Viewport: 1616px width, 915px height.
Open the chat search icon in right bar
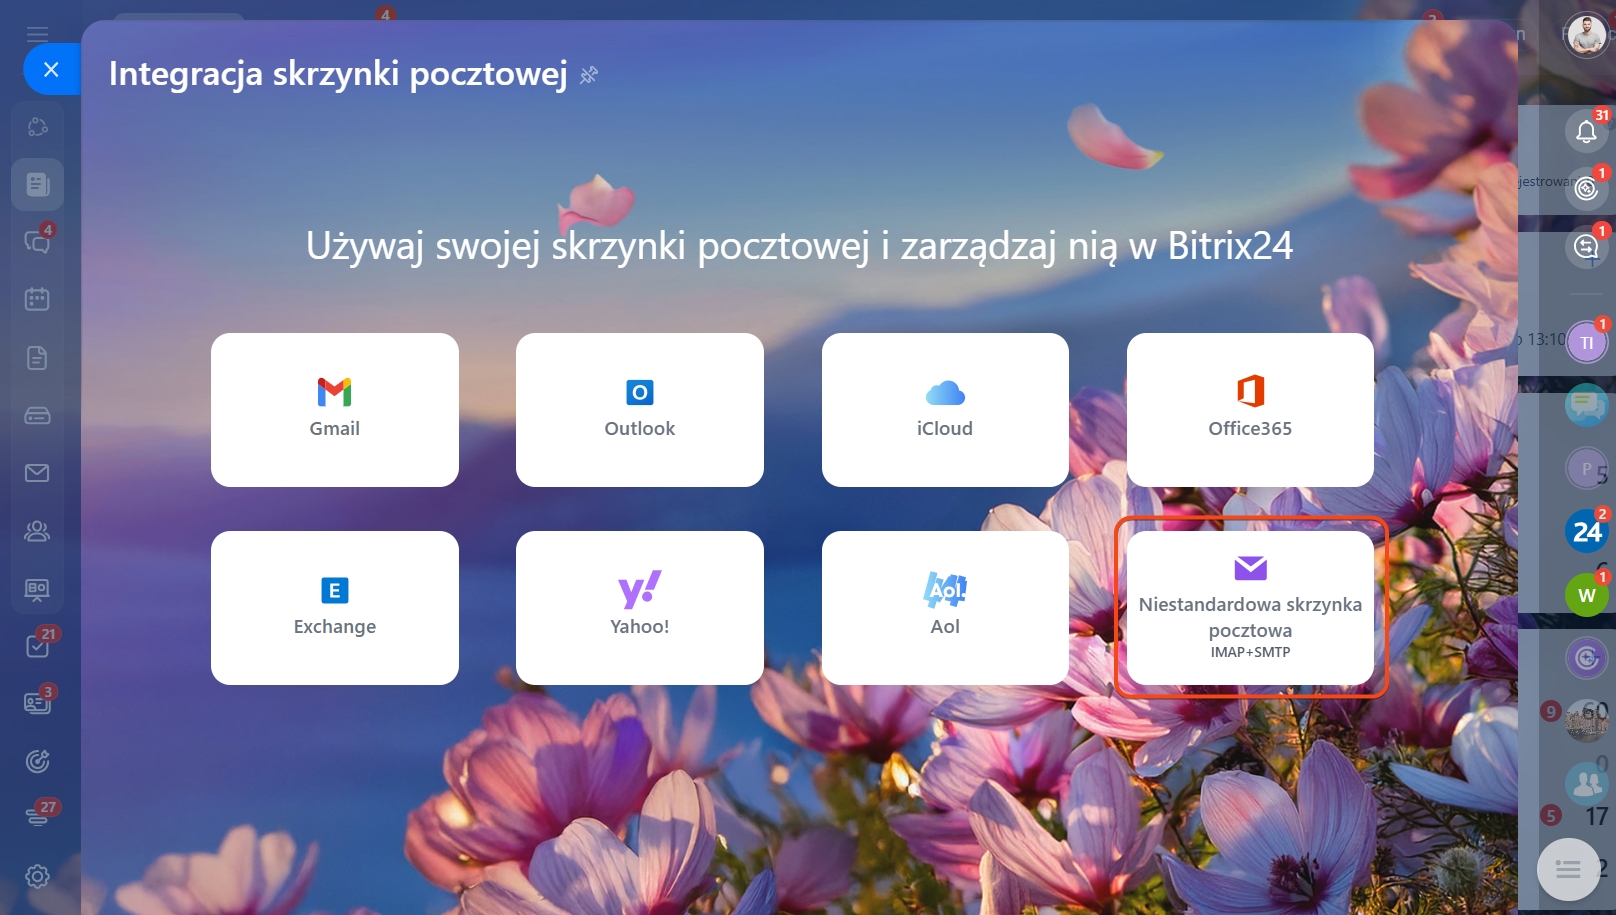pos(1586,246)
